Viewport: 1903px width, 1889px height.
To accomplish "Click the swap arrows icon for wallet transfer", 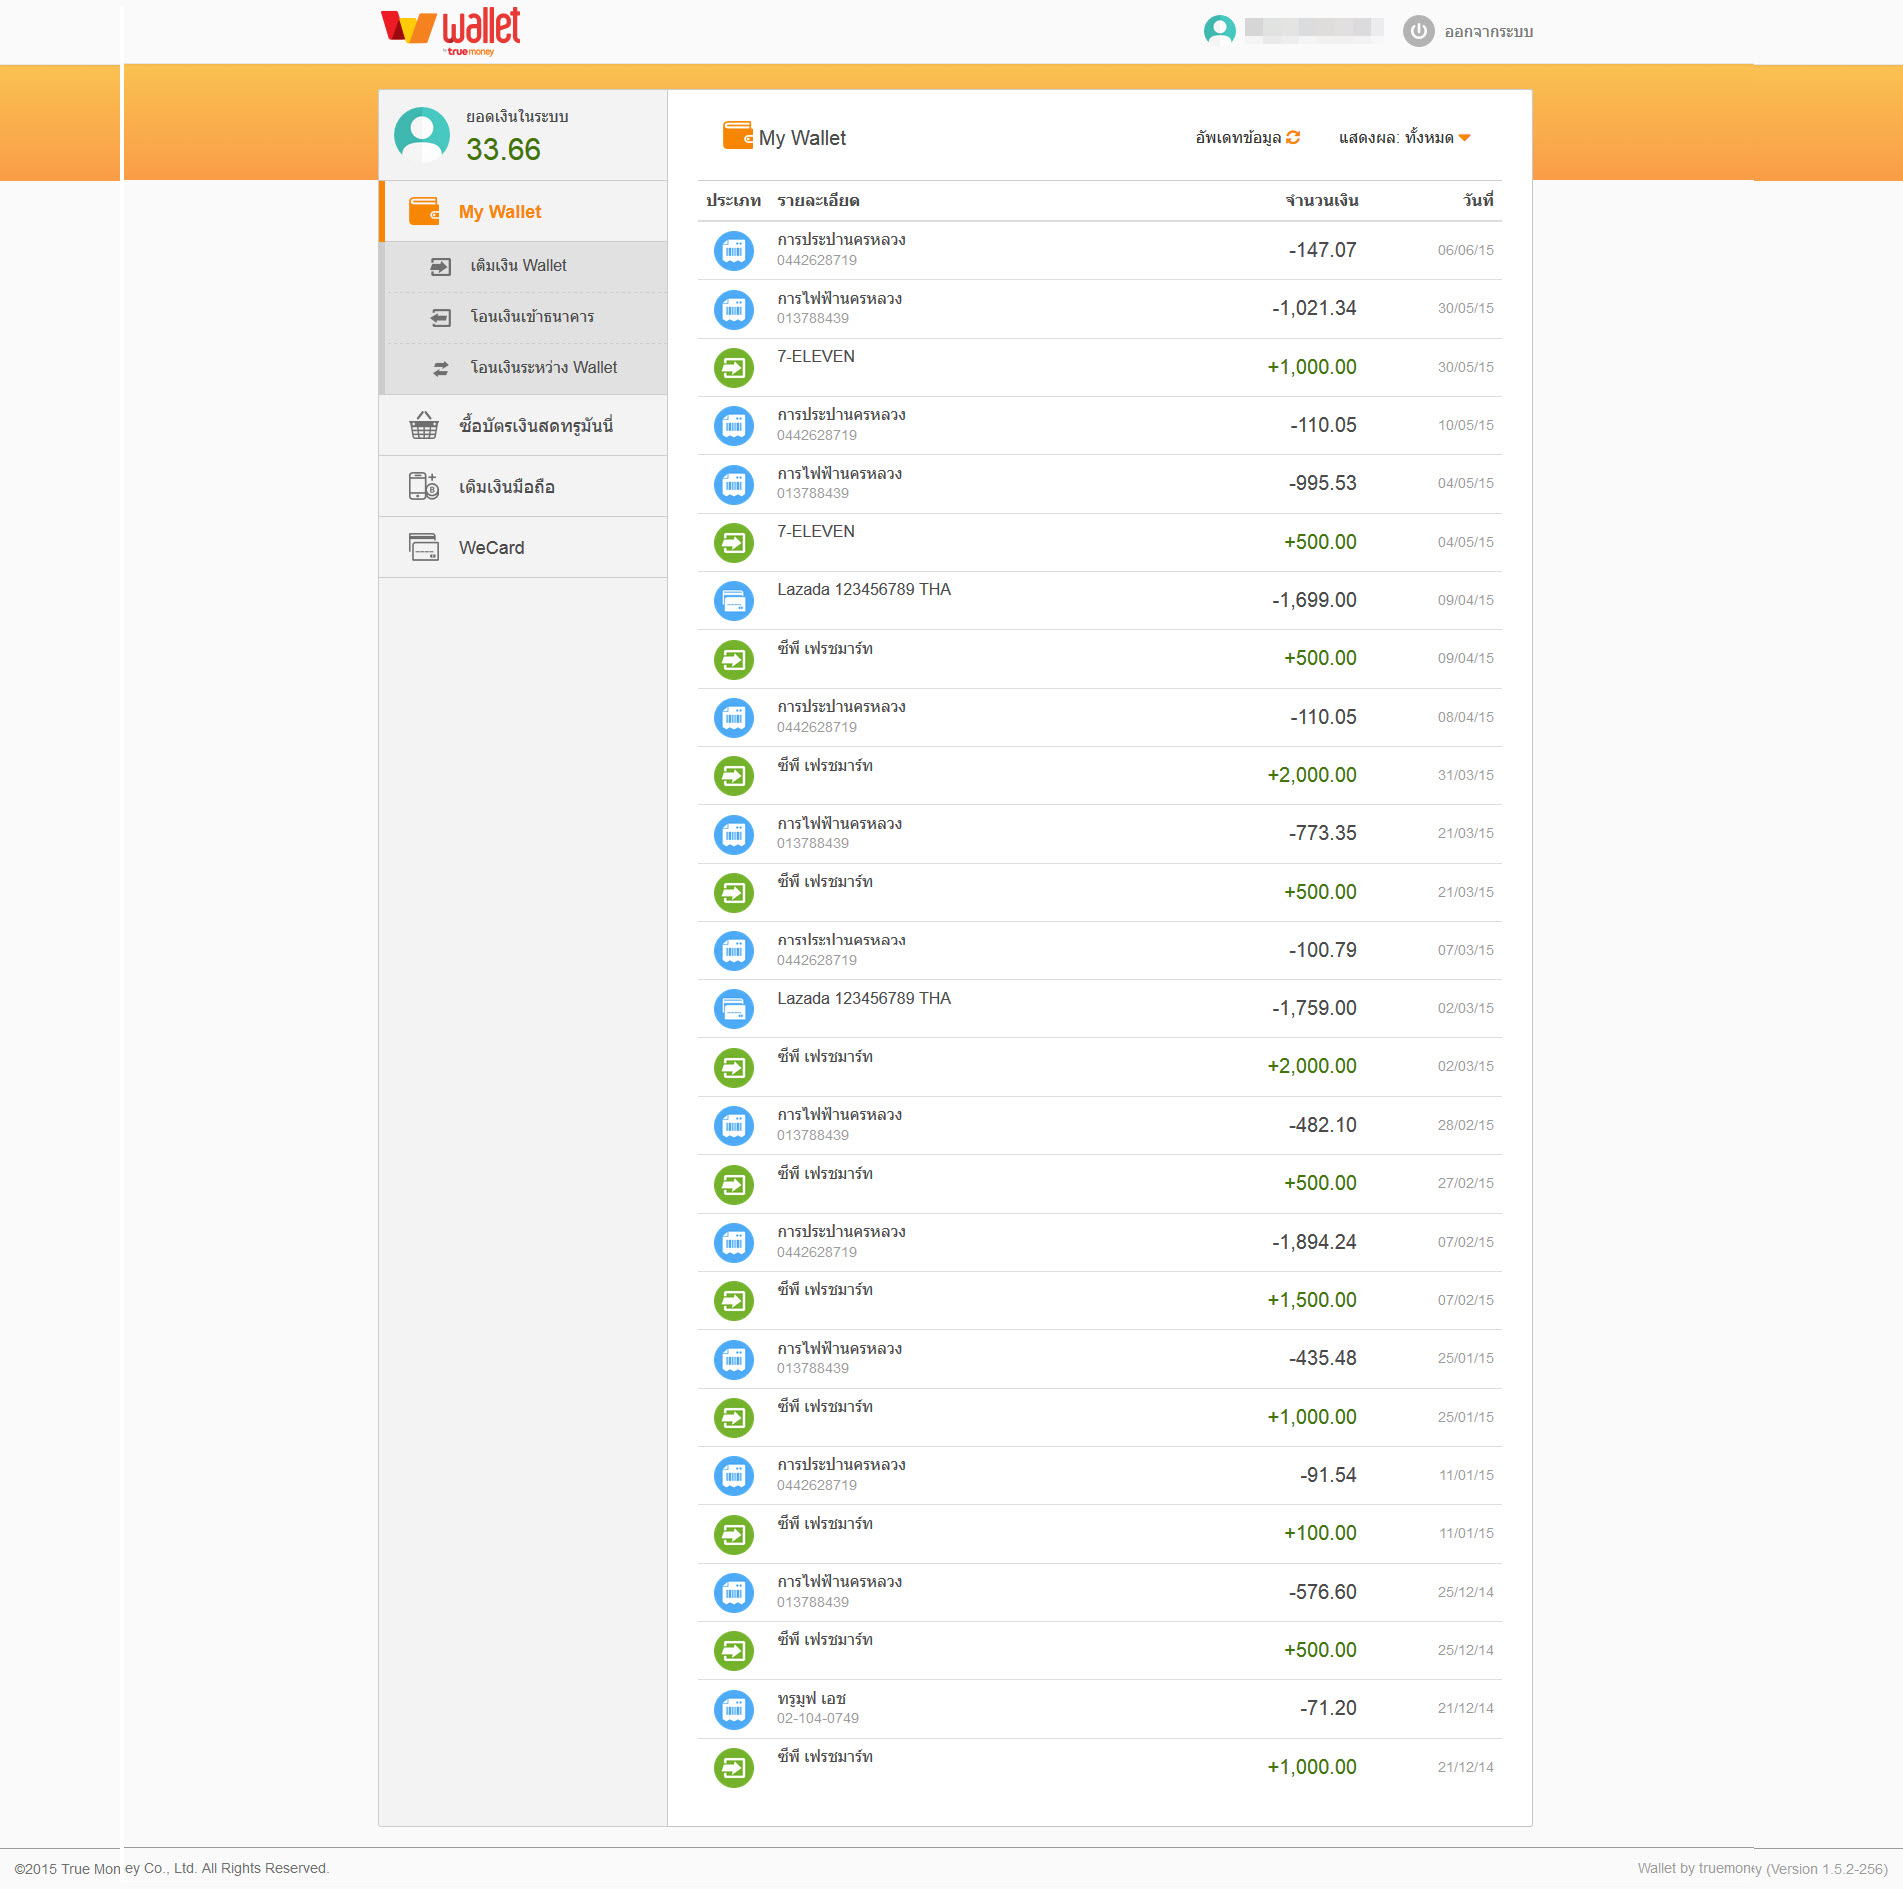I will 441,369.
